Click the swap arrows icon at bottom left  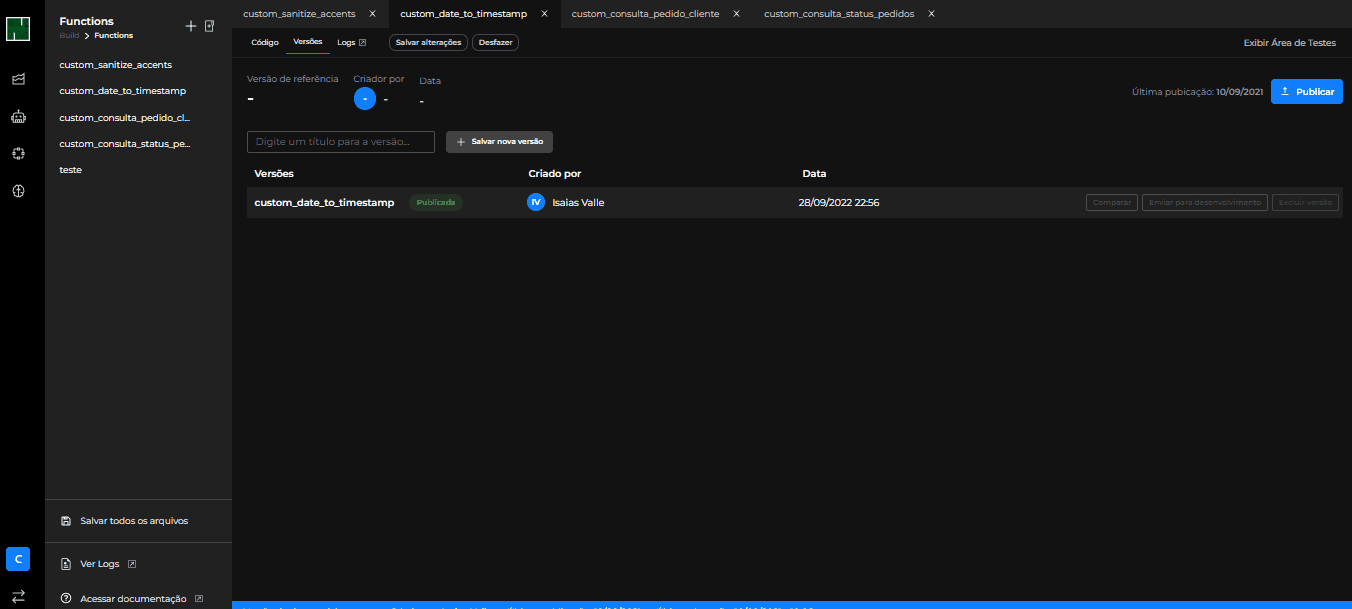(x=18, y=596)
